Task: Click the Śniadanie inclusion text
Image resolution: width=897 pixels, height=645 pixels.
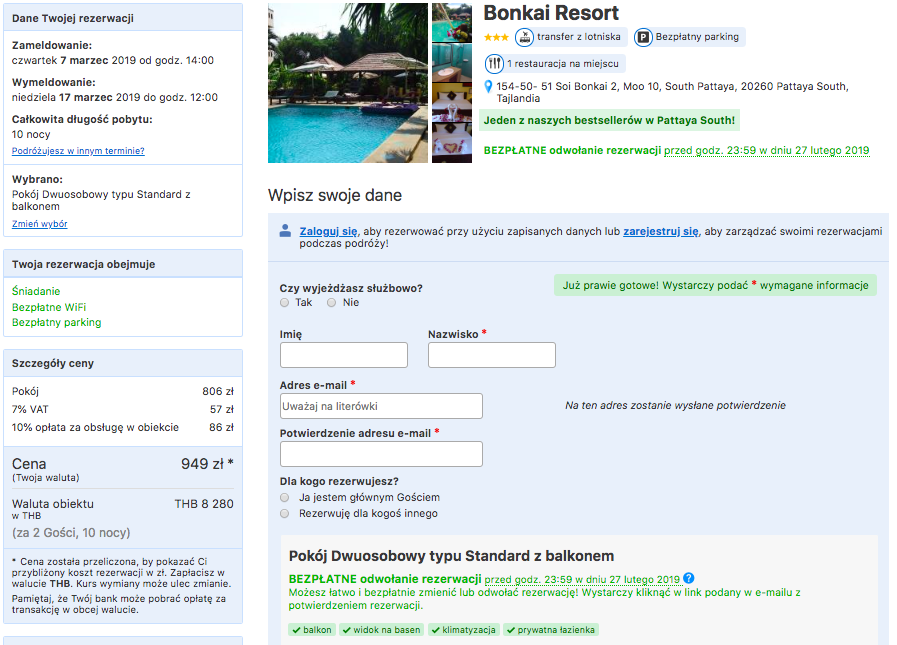Action: tap(36, 291)
